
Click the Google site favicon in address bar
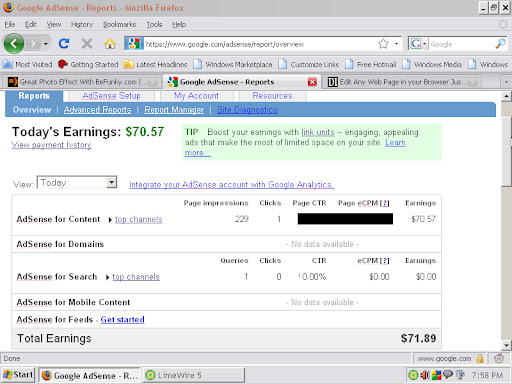pos(134,44)
